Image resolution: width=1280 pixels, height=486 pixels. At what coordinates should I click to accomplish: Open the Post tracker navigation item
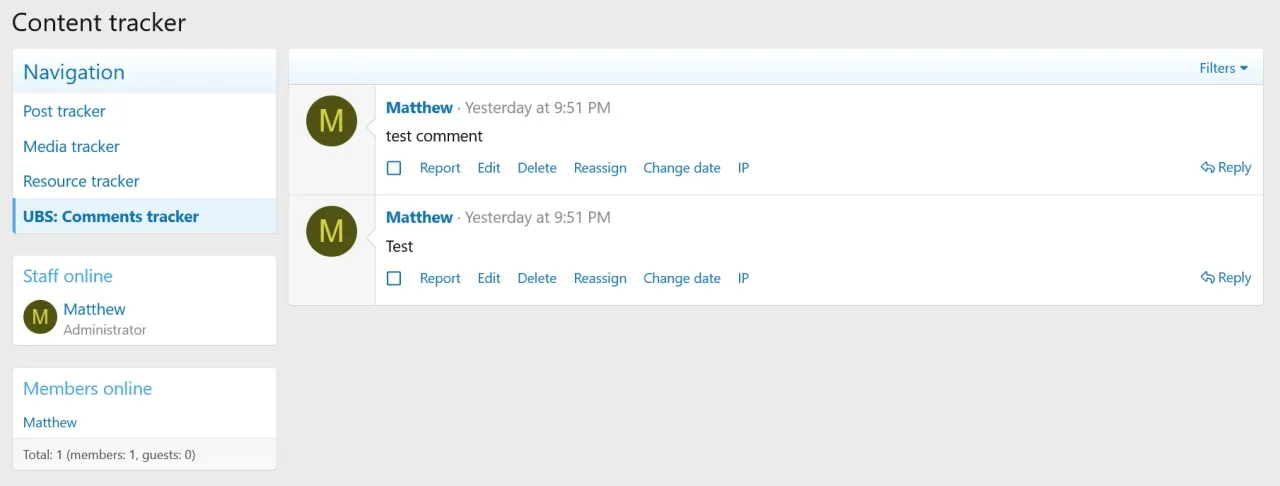[x=64, y=111]
